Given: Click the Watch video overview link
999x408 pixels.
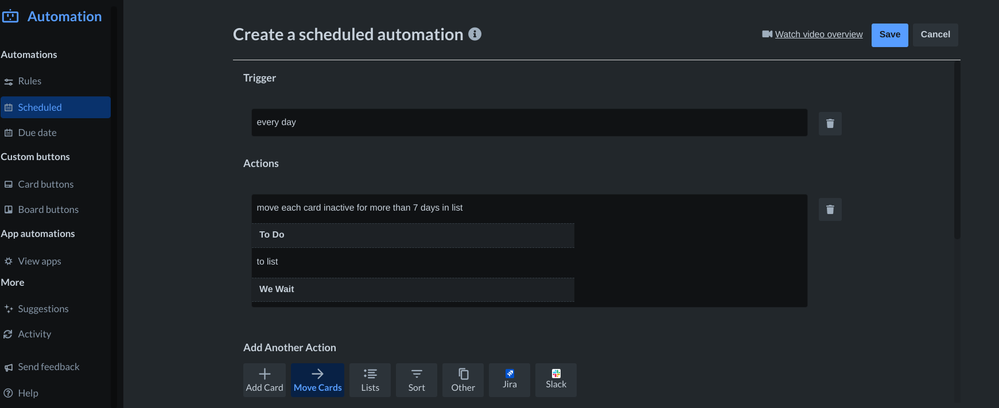Looking at the screenshot, I should (819, 34).
